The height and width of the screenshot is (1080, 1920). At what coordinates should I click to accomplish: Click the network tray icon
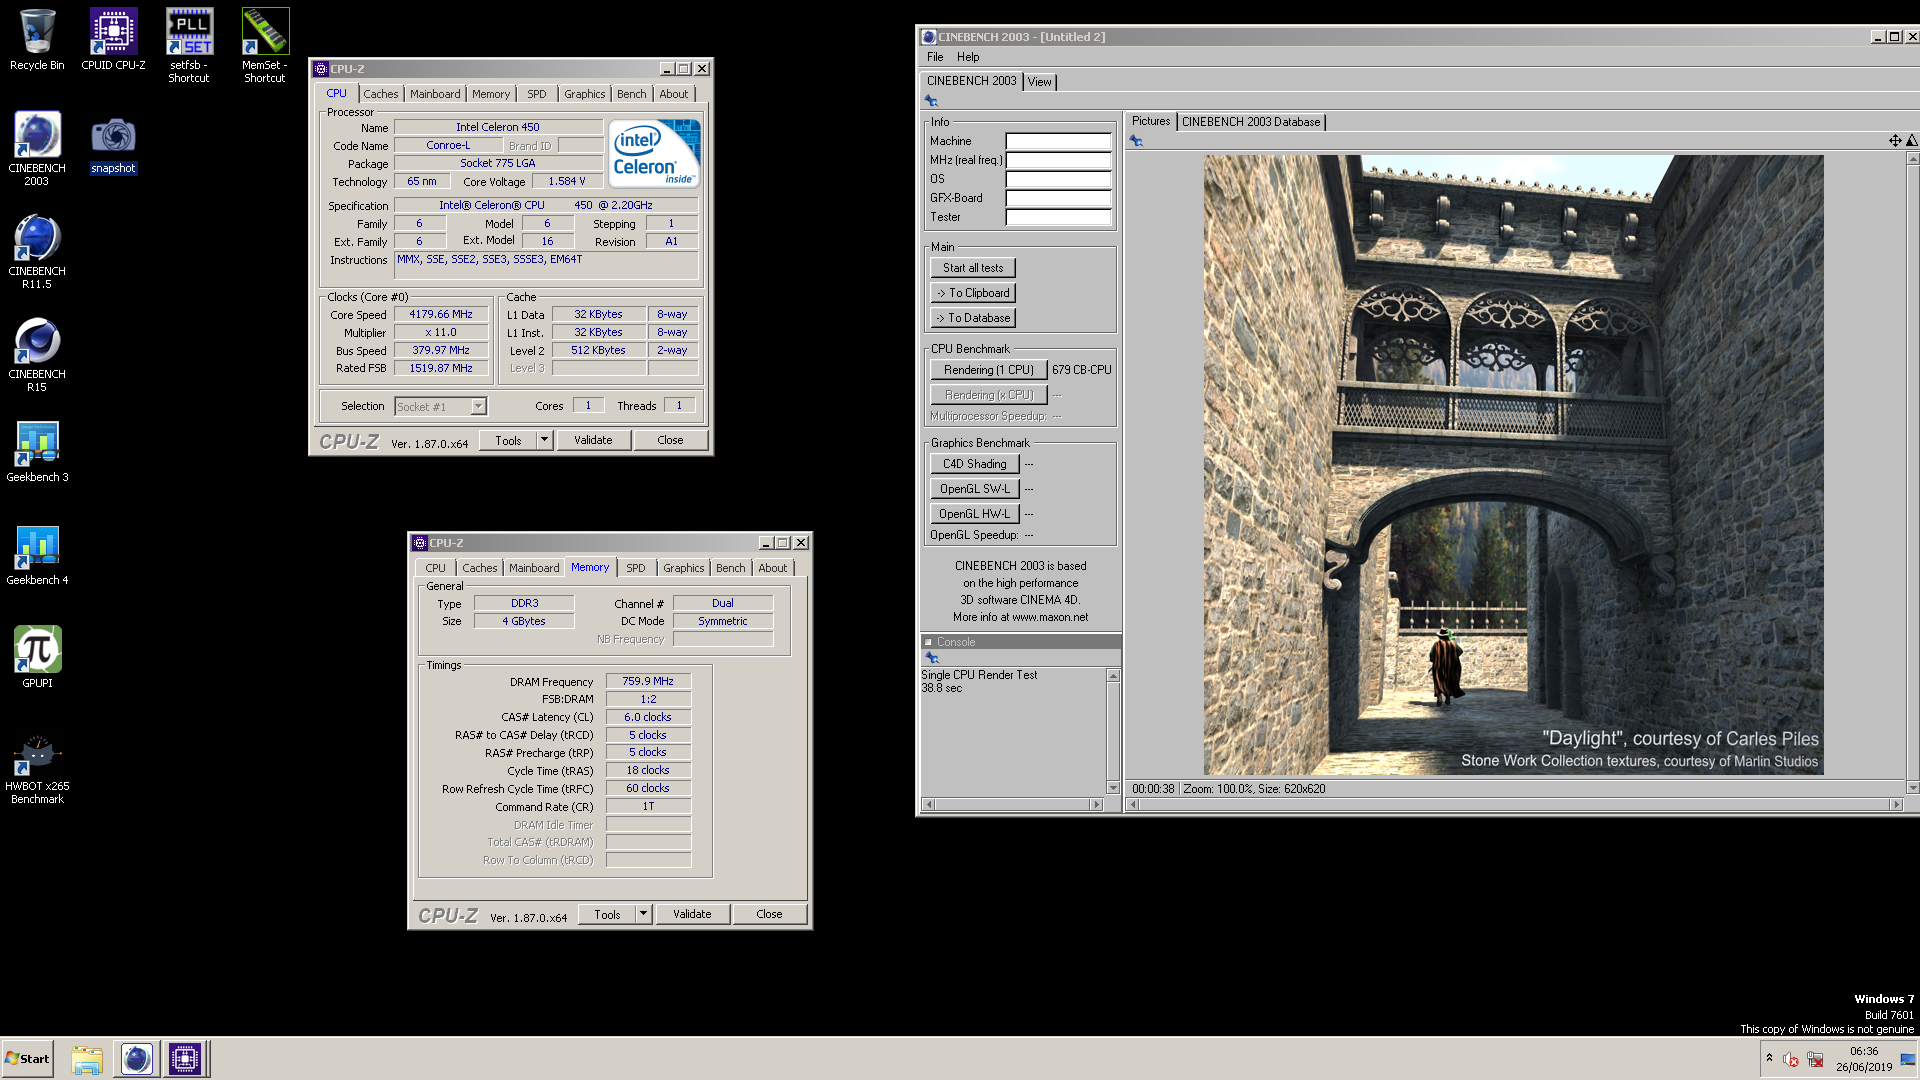coord(1815,1059)
